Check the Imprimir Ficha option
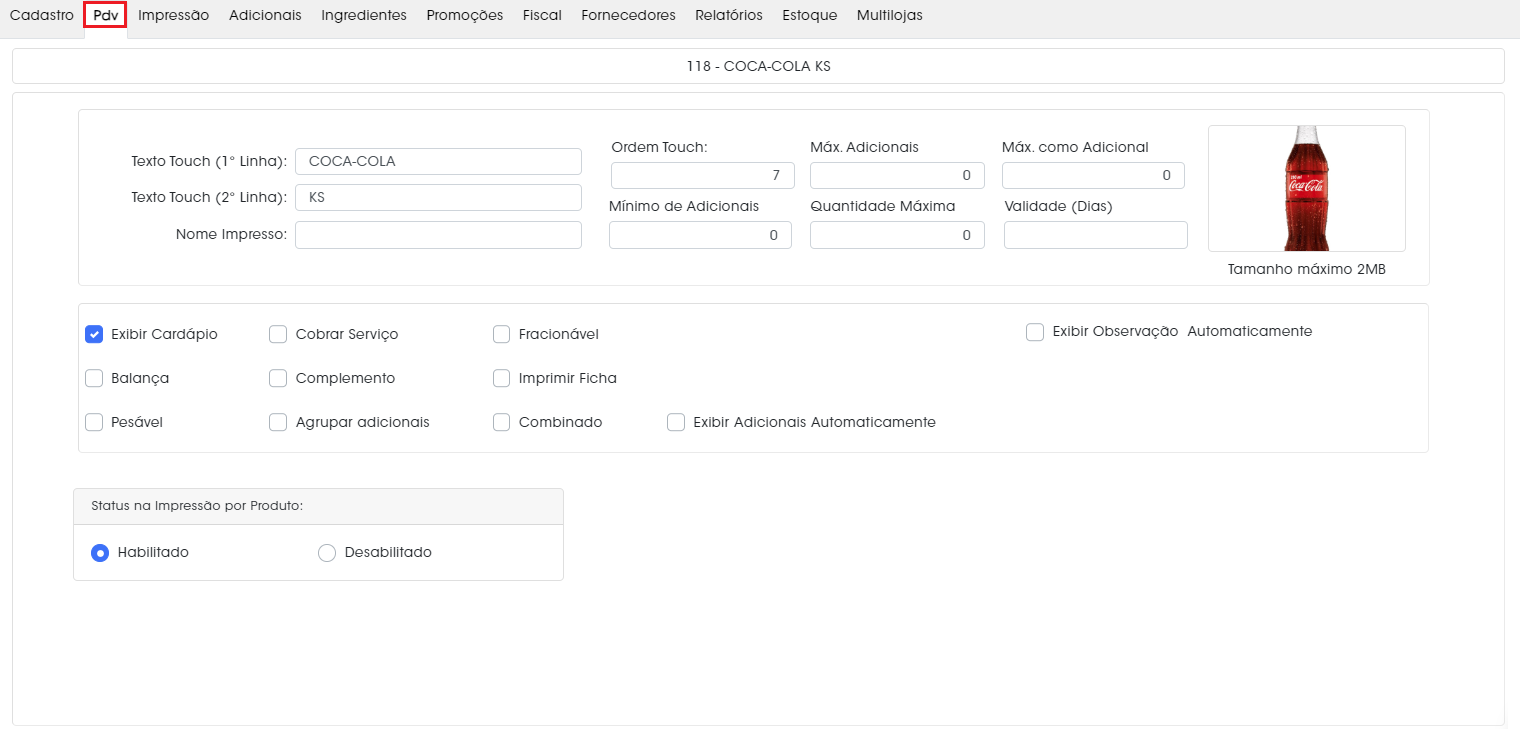The height and width of the screenshot is (743, 1520). [502, 378]
